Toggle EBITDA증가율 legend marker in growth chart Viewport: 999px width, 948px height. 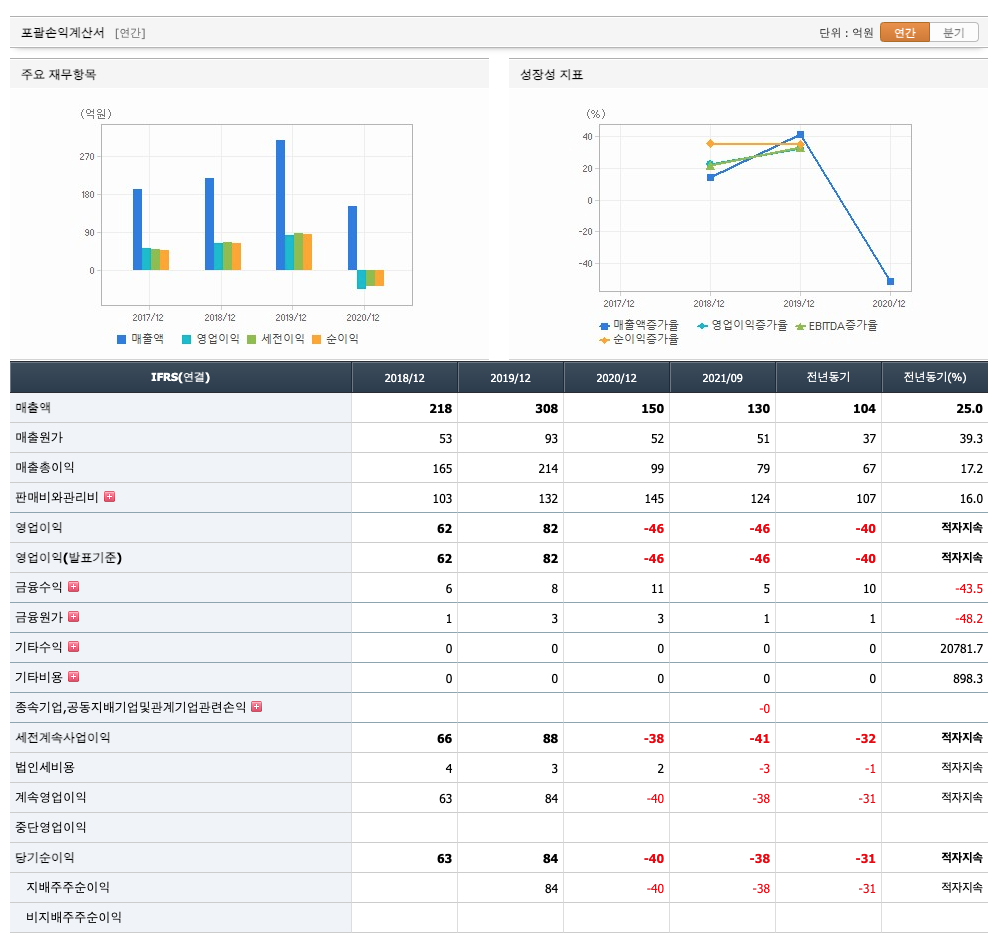pyautogui.click(x=800, y=326)
